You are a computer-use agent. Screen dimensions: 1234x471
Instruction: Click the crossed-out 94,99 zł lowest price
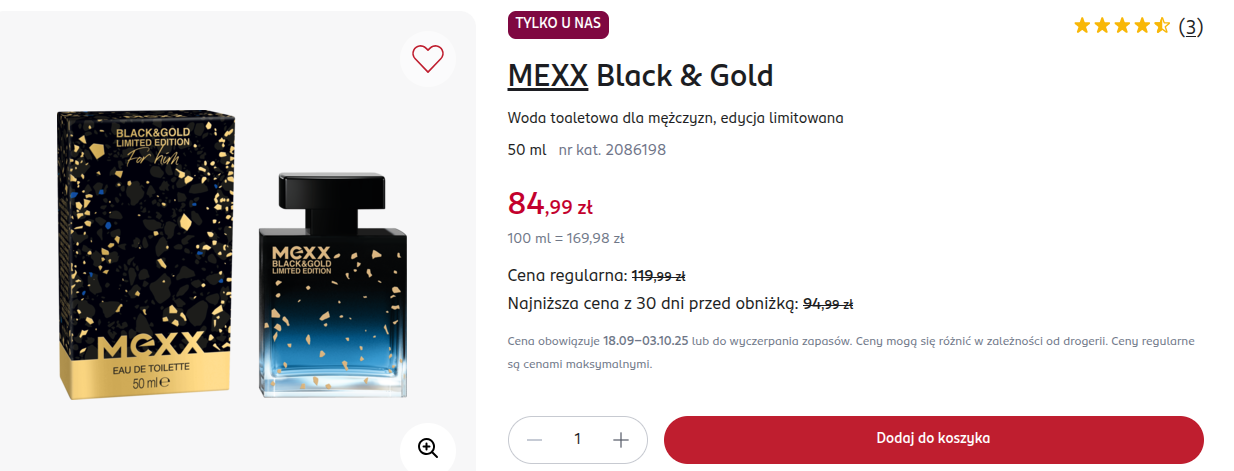[x=828, y=304]
